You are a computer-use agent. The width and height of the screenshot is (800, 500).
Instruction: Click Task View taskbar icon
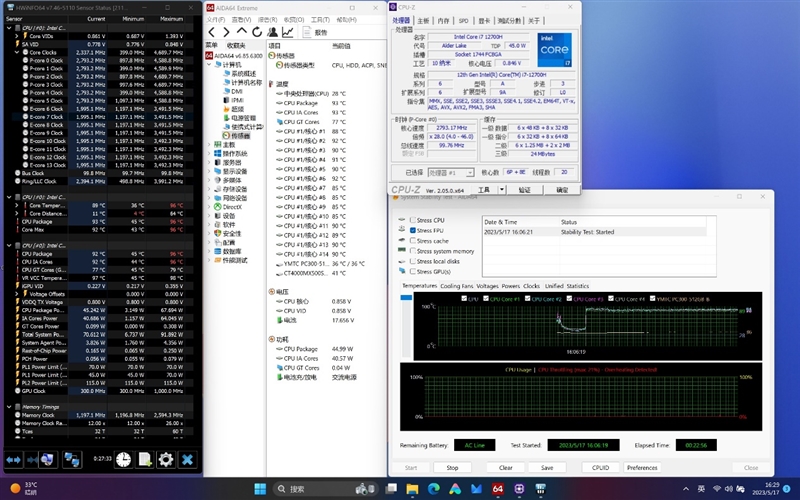click(x=391, y=489)
